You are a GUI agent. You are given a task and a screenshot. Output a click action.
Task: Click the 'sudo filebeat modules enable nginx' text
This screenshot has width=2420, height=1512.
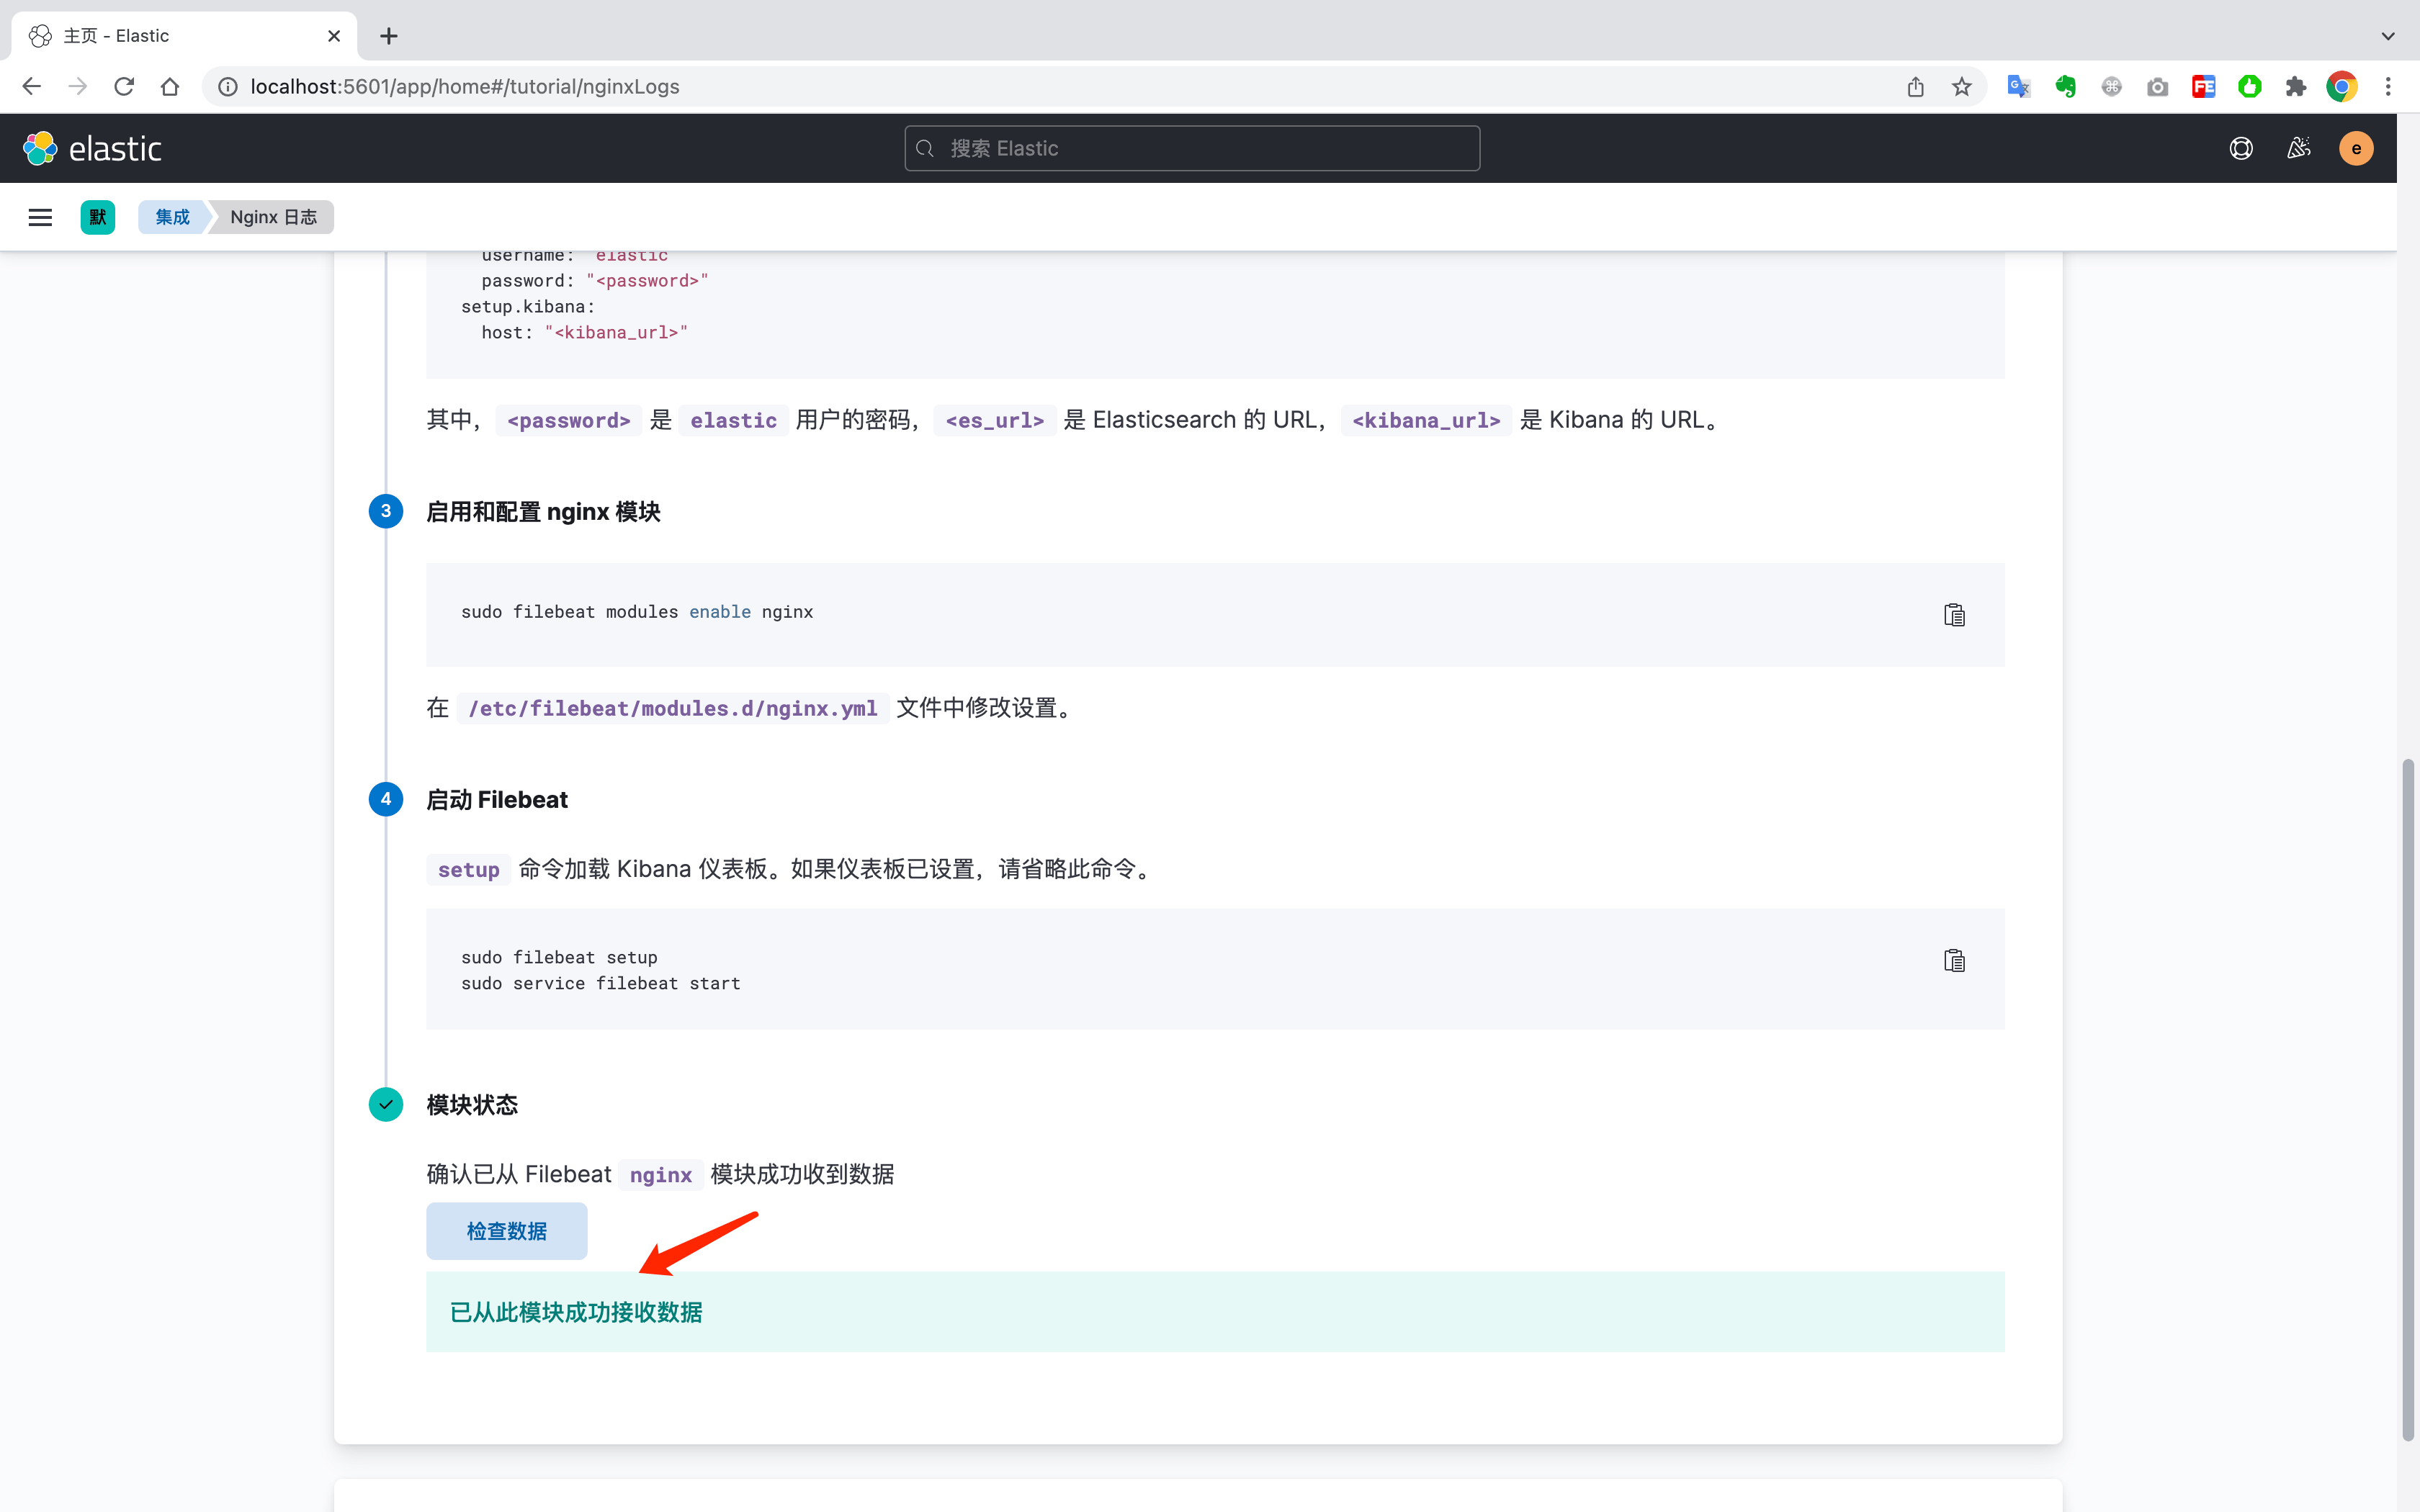point(637,612)
